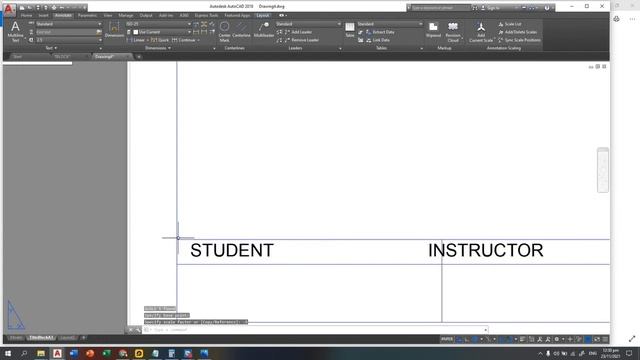
Task: Open the text height 2.5 dropdown
Action: click(x=69, y=40)
